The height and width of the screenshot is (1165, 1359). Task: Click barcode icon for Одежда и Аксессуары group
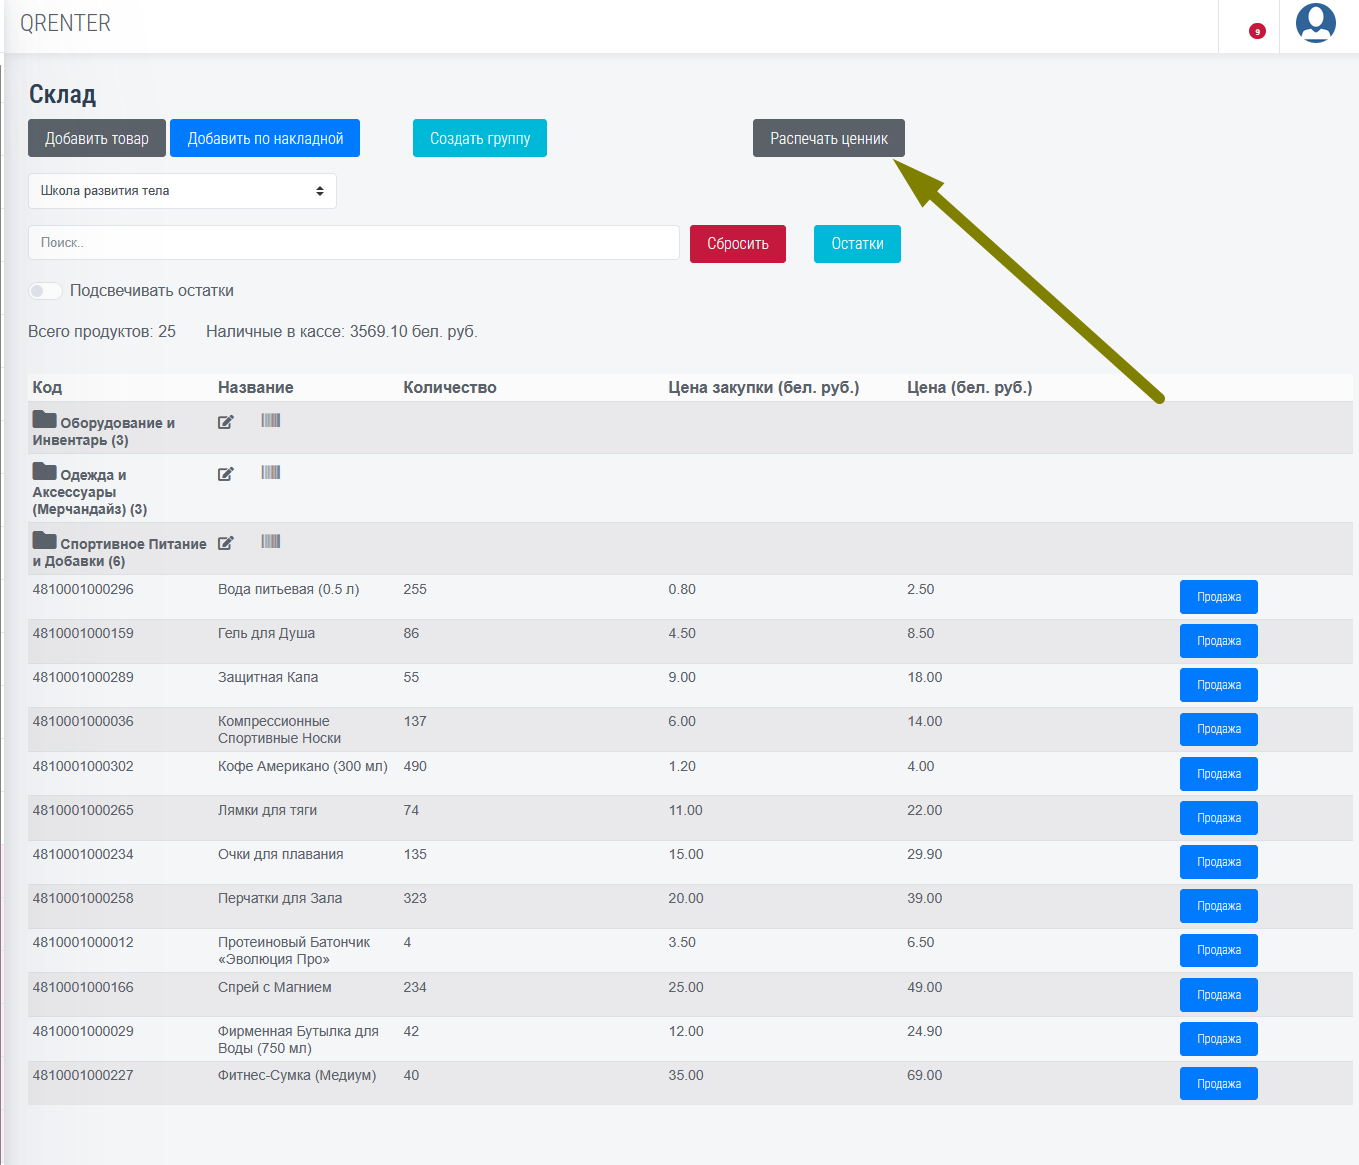tap(271, 473)
